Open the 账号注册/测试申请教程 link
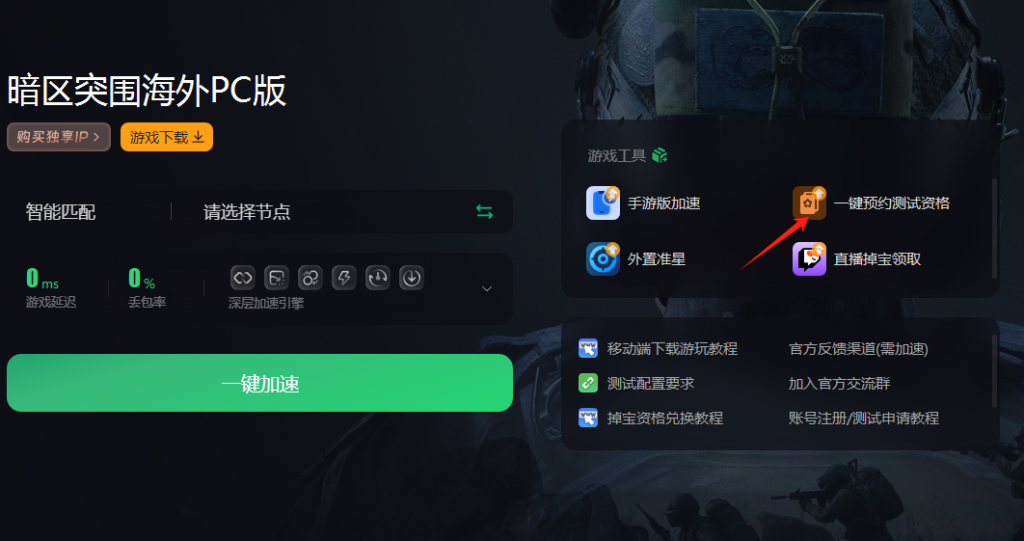This screenshot has height=541, width=1024. 863,418
